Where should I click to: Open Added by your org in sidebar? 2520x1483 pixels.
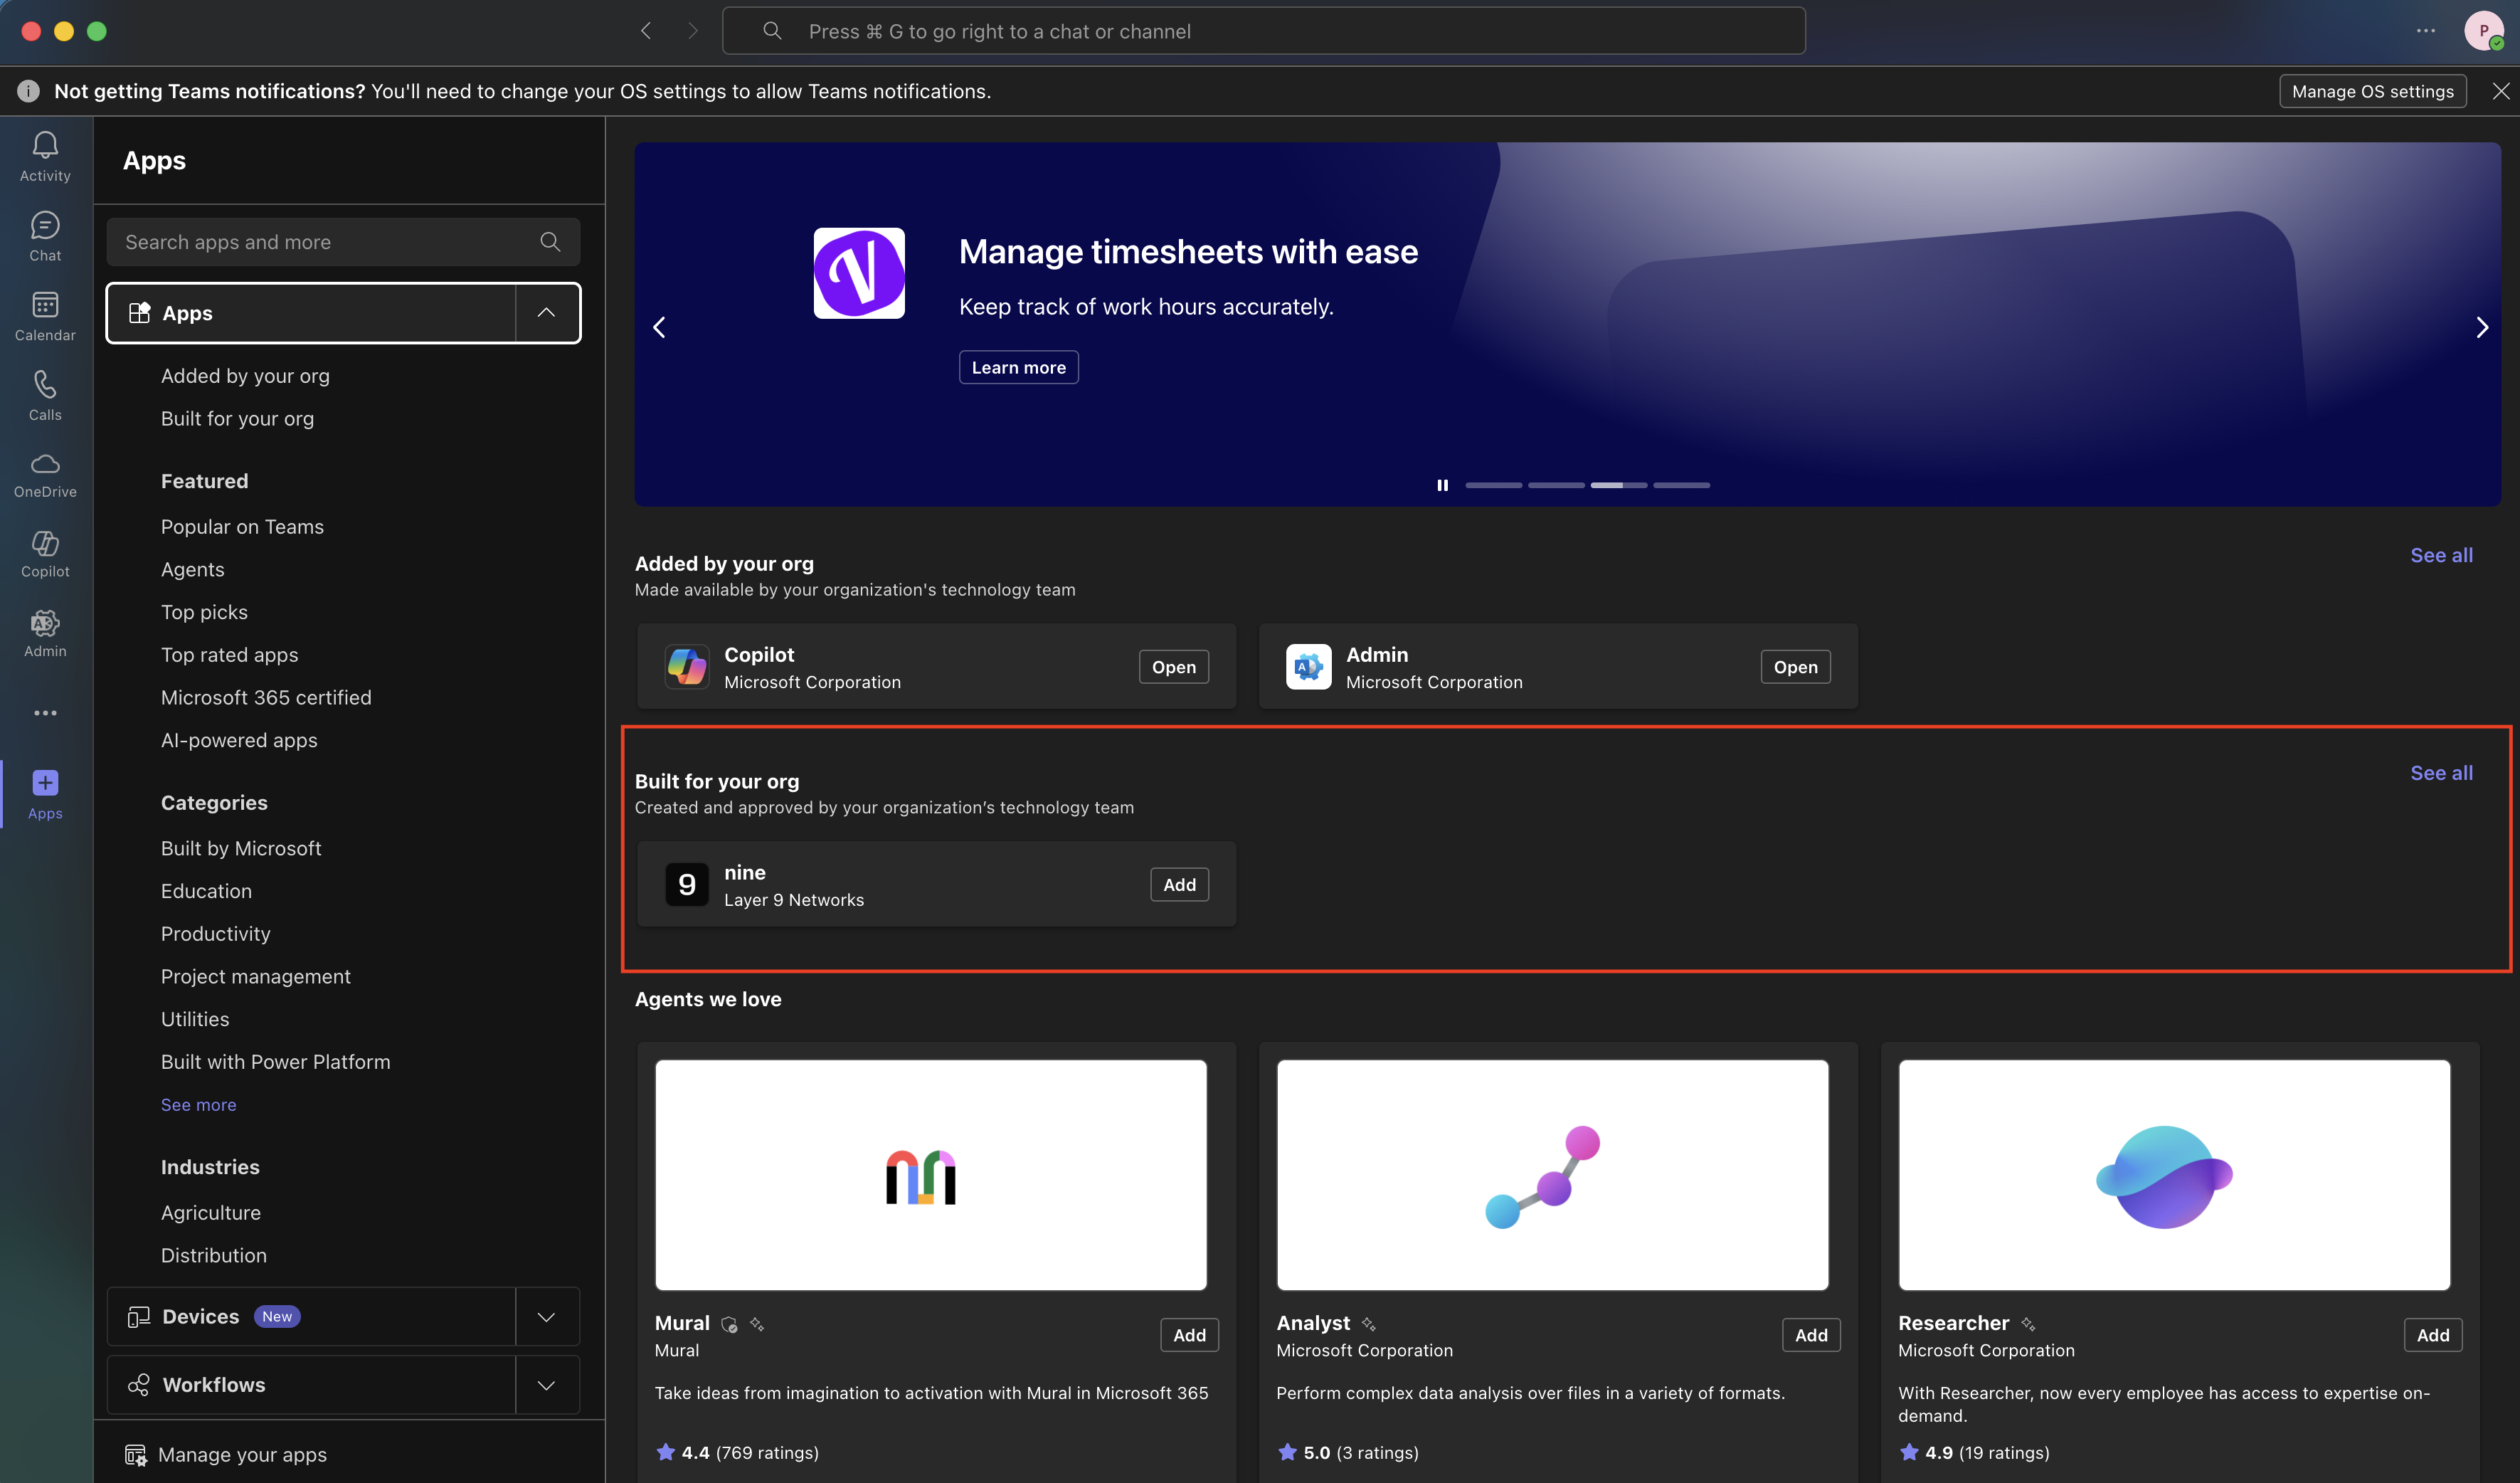(245, 376)
